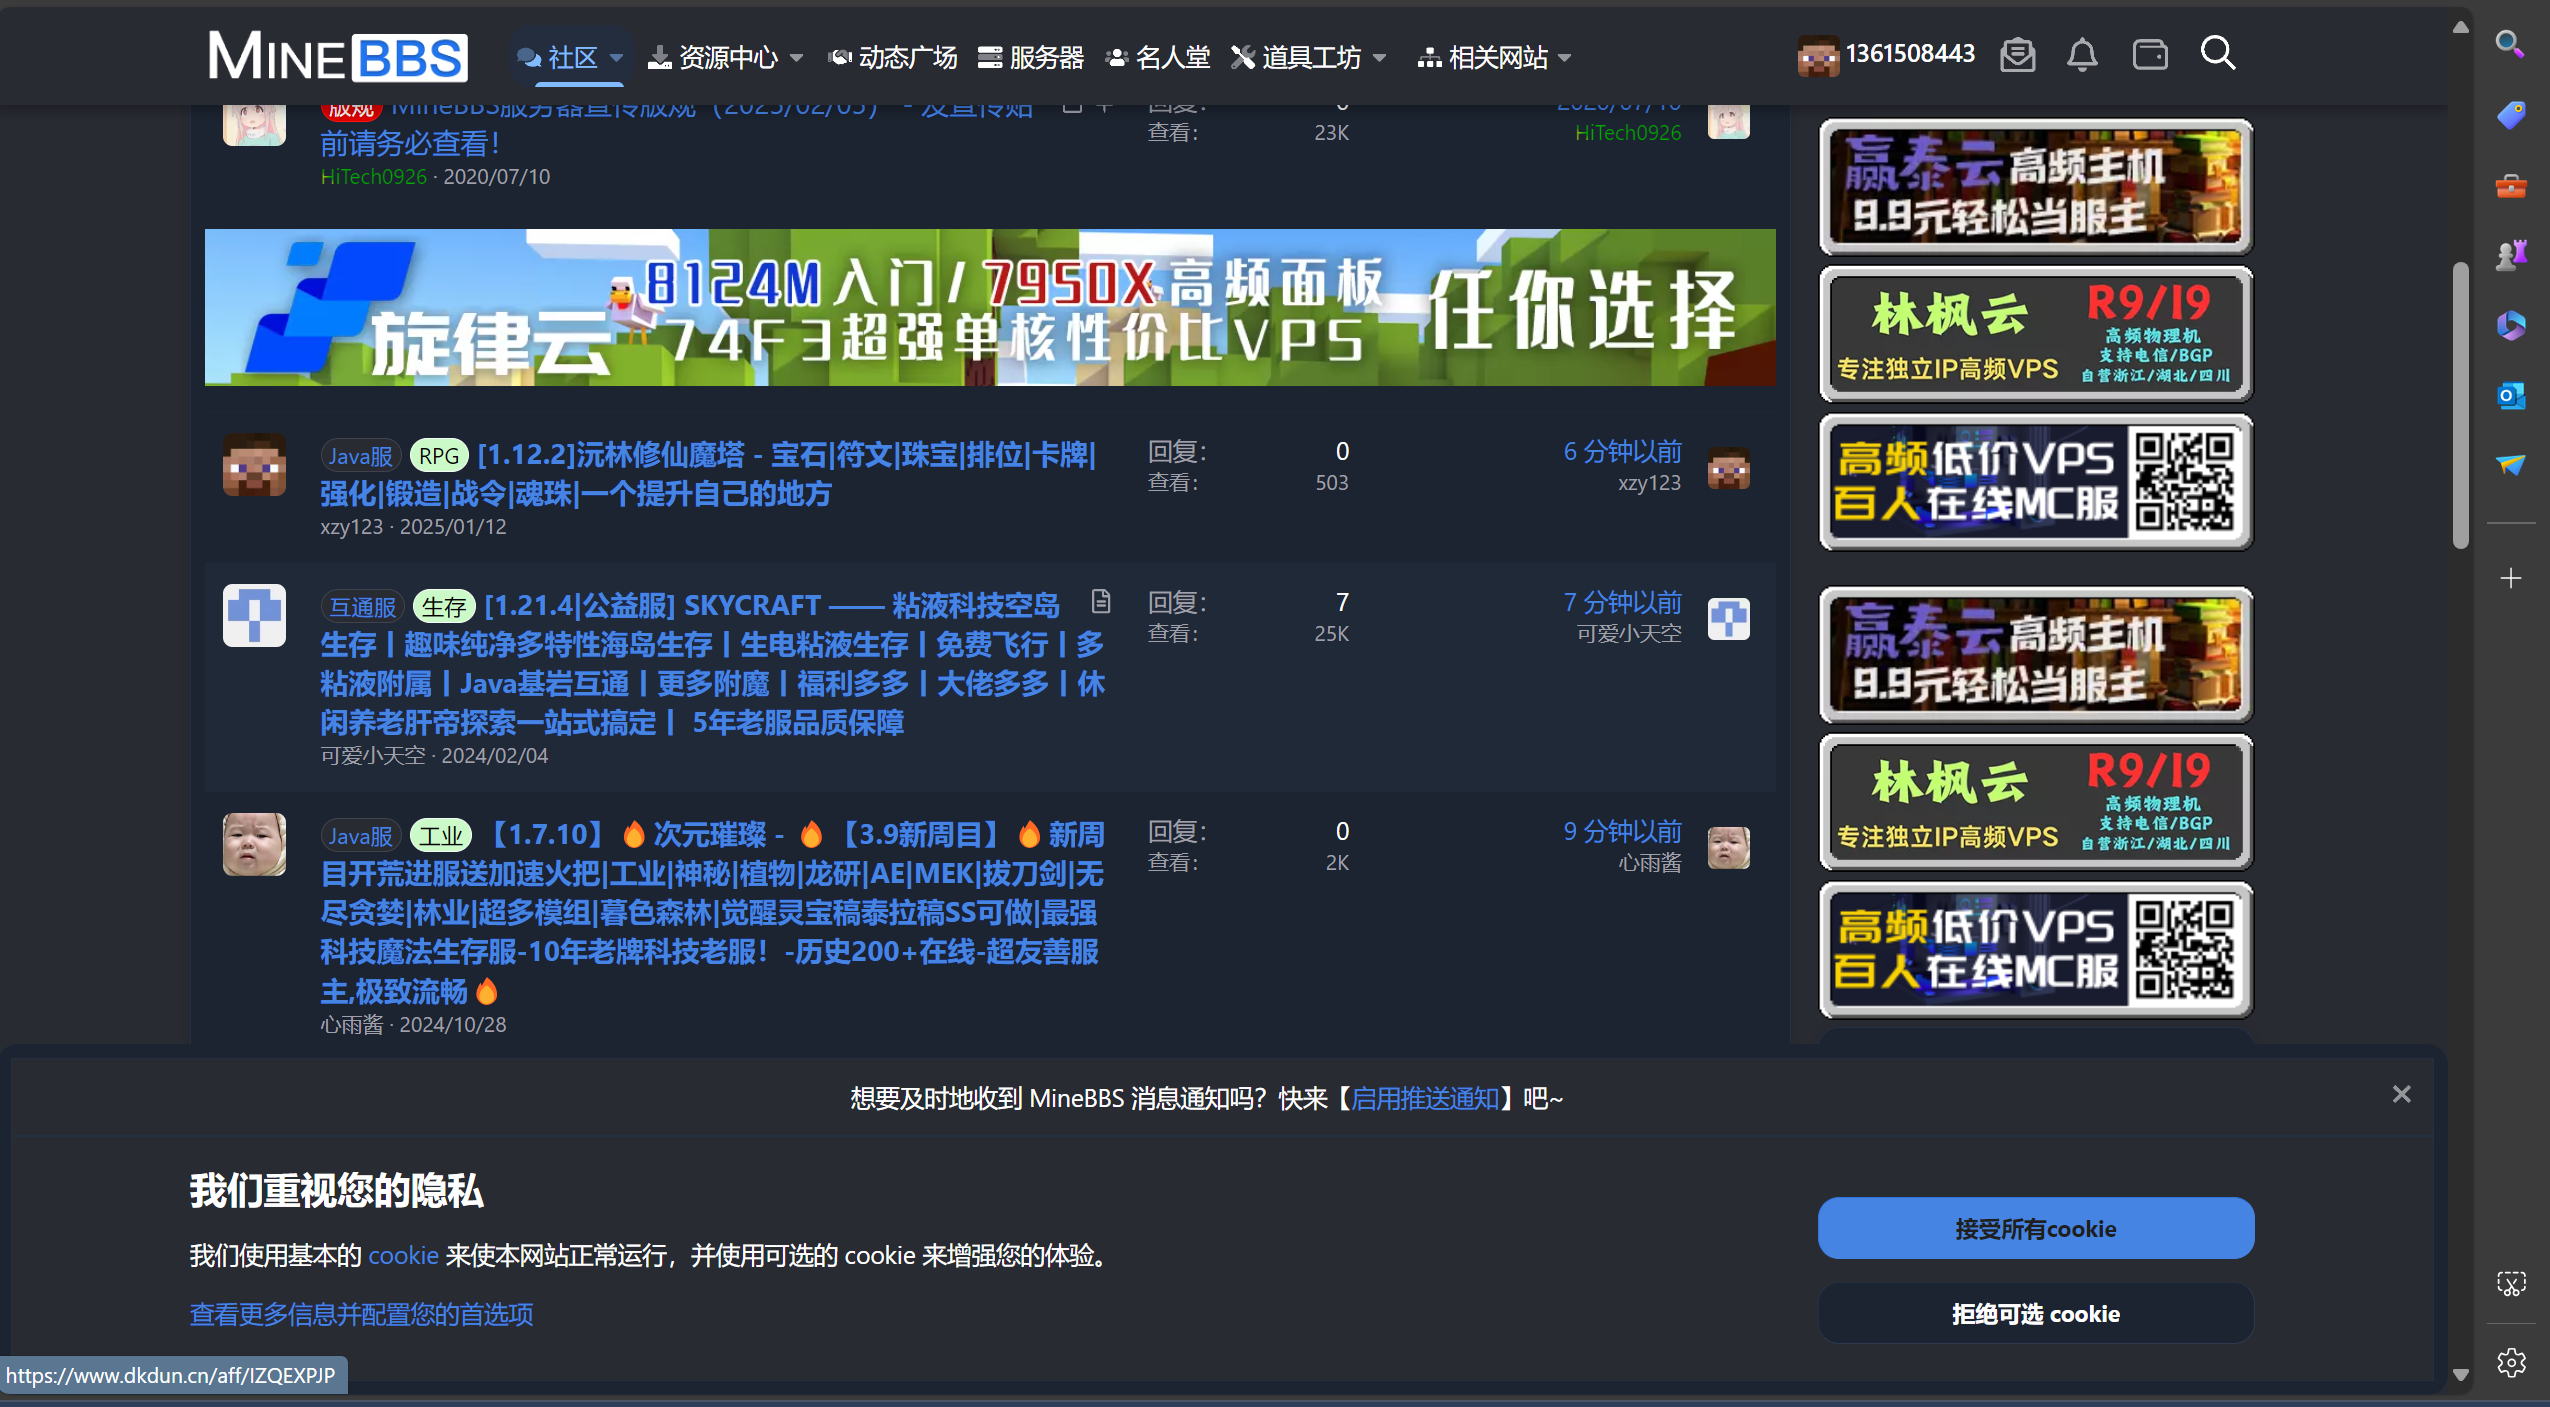Click the 6 分钟以前 timestamp
This screenshot has height=1407, width=2550.
pyautogui.click(x=1622, y=451)
